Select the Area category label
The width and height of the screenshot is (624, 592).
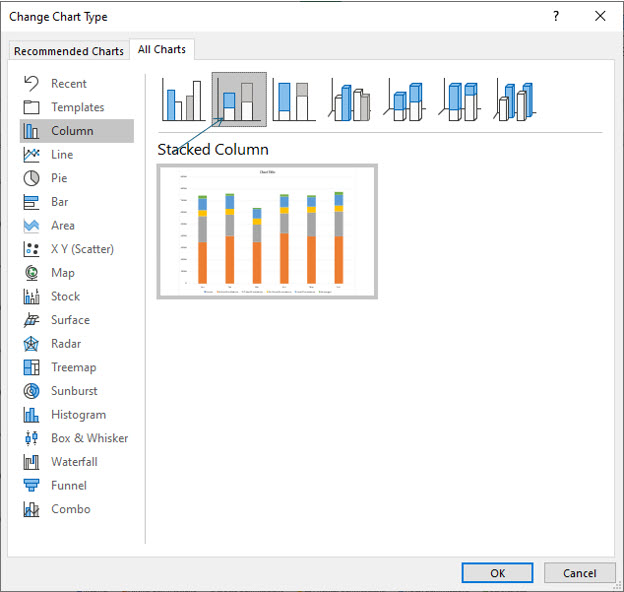click(63, 226)
